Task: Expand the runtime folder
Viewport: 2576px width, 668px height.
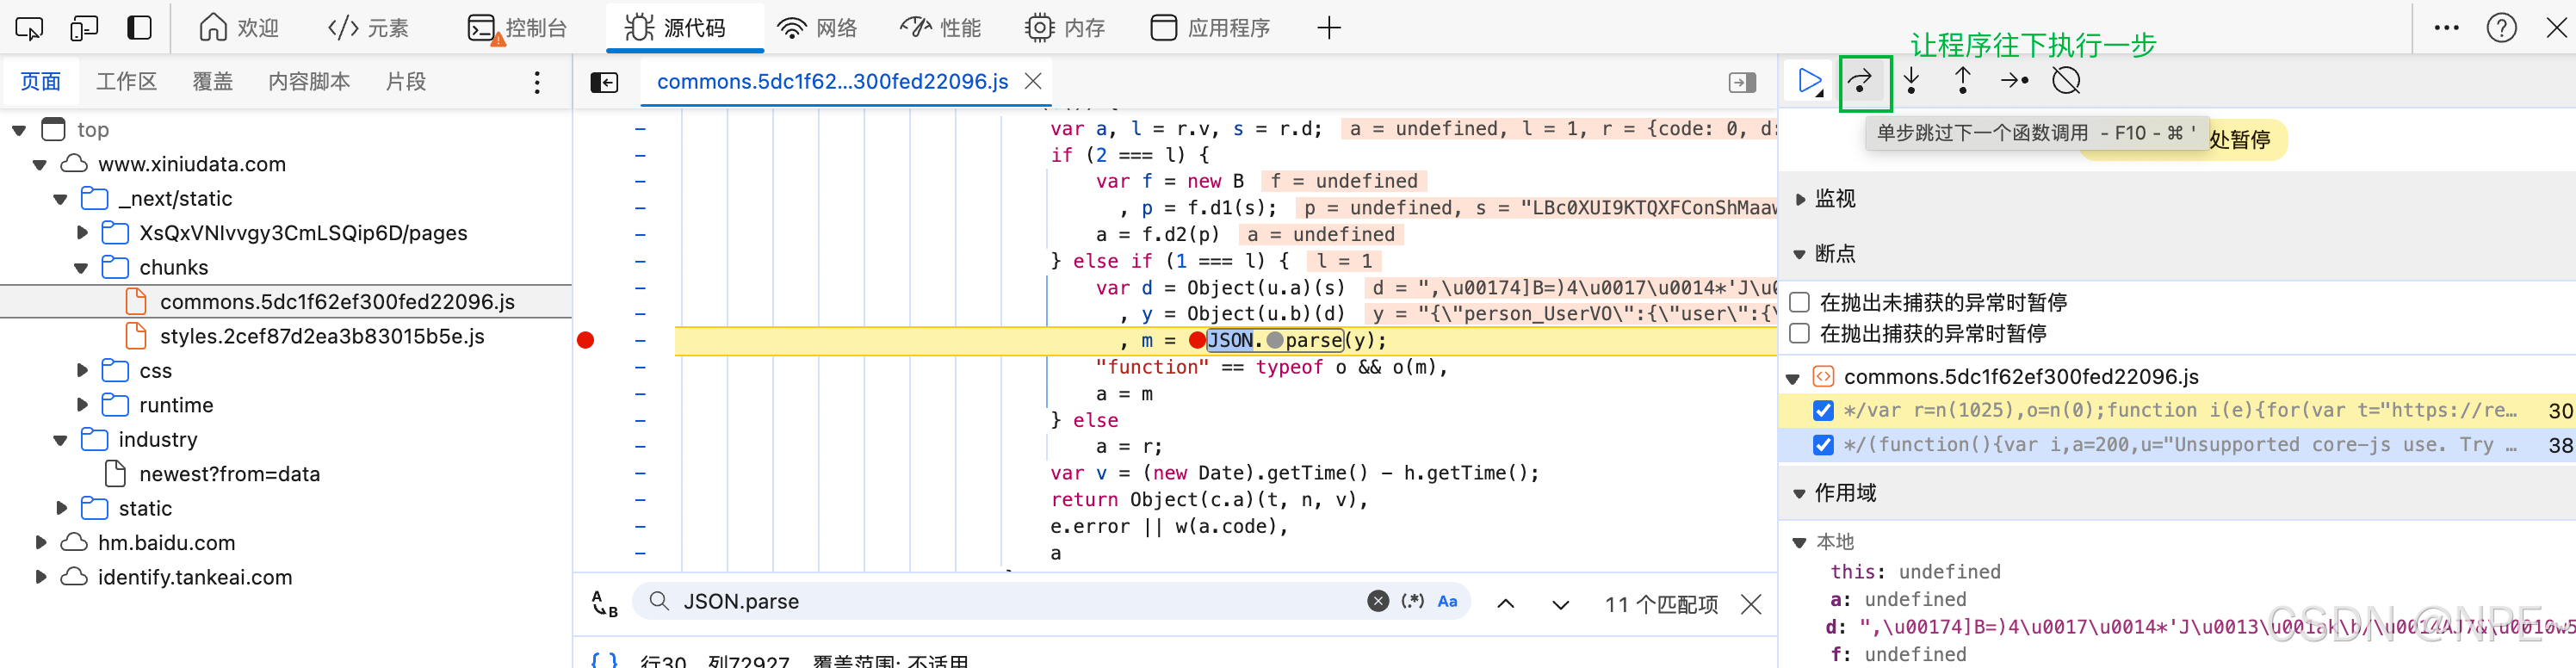Action: [83, 405]
